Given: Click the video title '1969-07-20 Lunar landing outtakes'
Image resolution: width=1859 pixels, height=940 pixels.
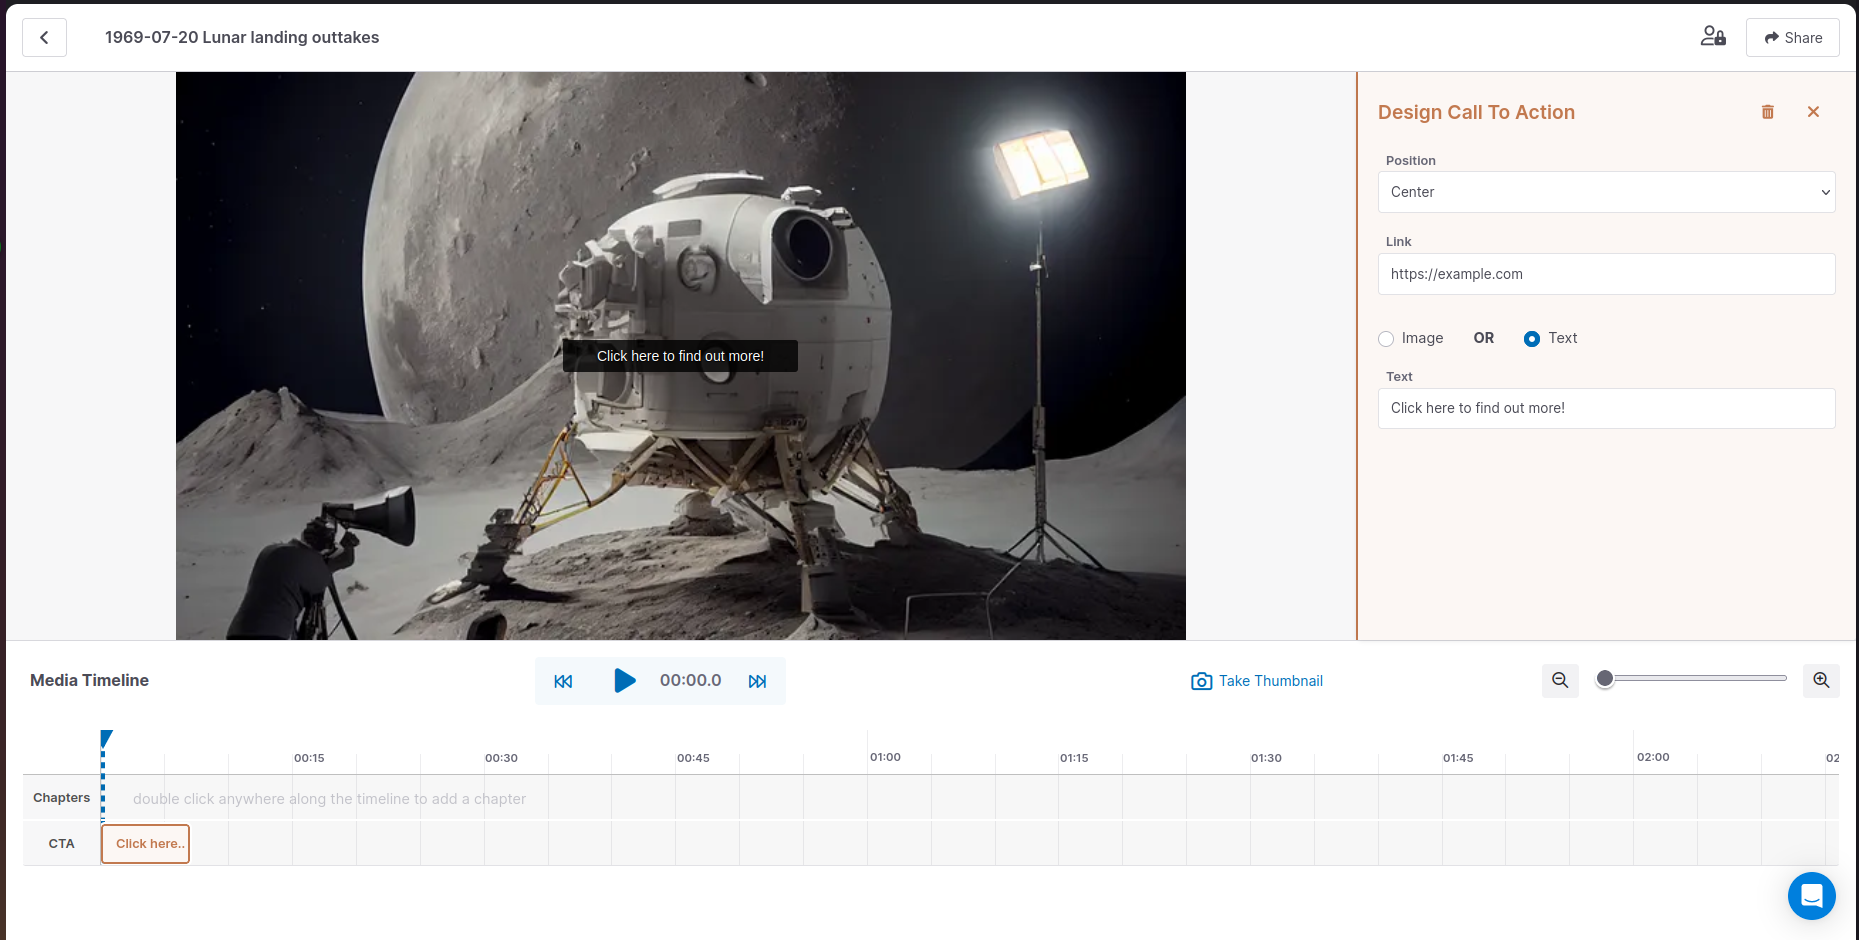Looking at the screenshot, I should [x=242, y=37].
